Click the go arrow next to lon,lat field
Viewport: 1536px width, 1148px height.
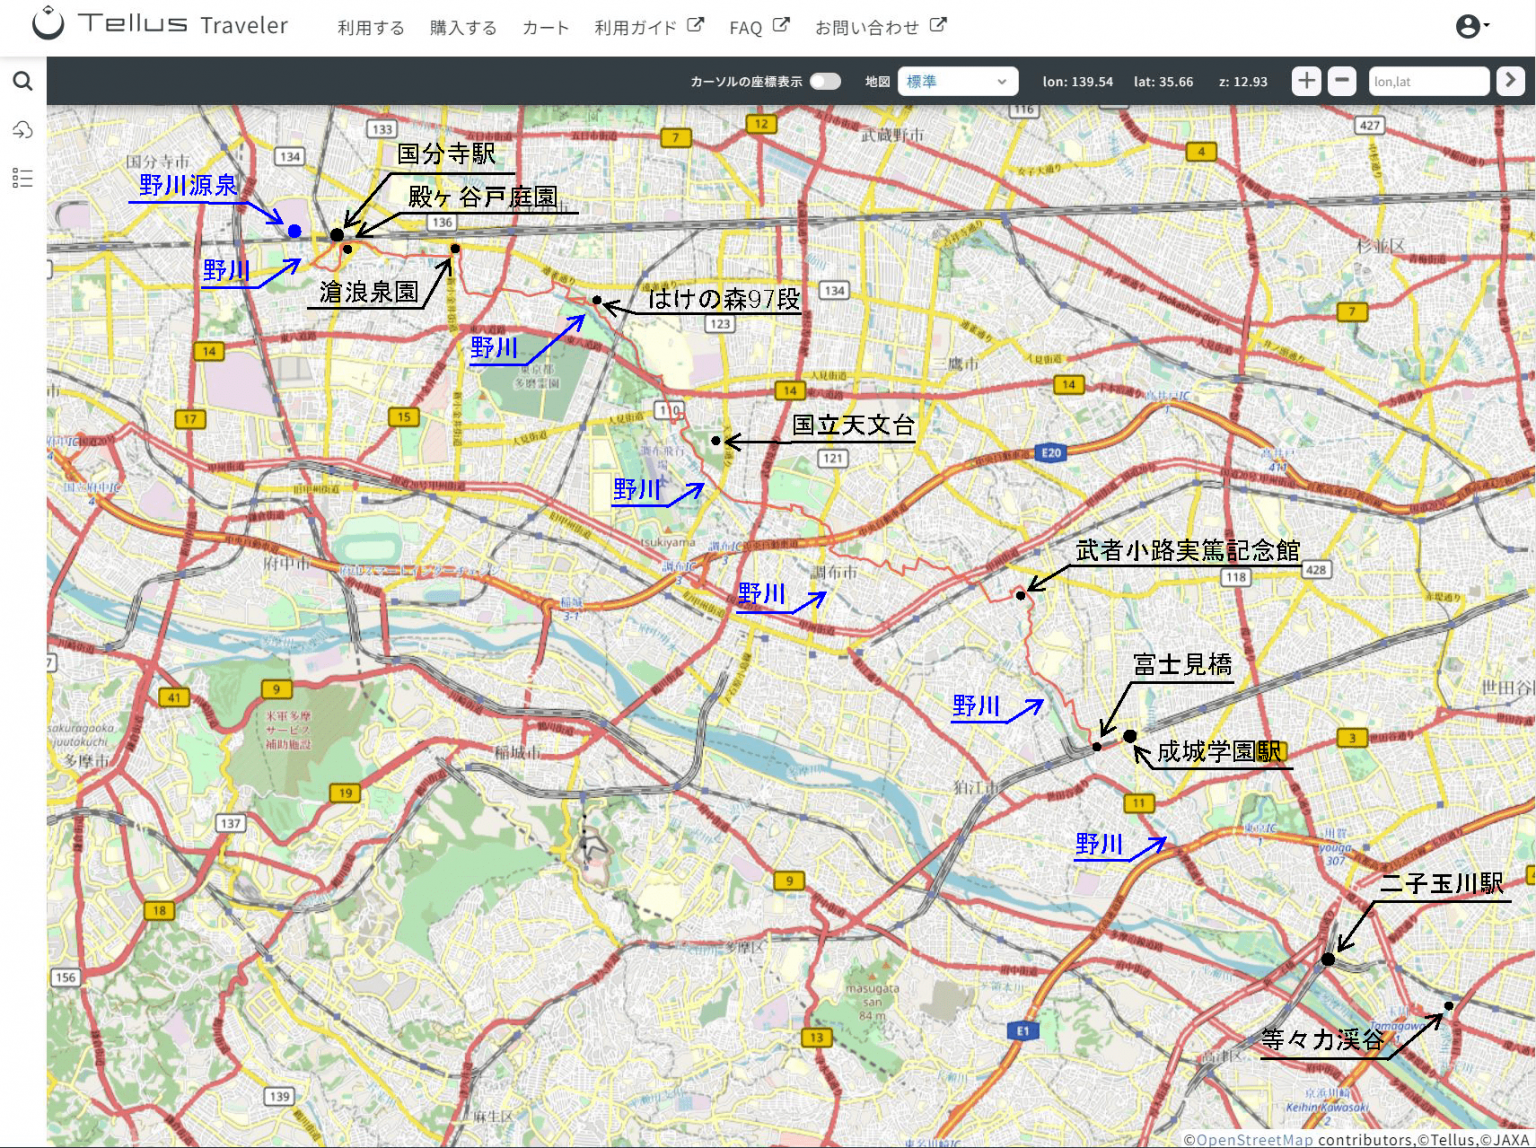click(x=1510, y=81)
